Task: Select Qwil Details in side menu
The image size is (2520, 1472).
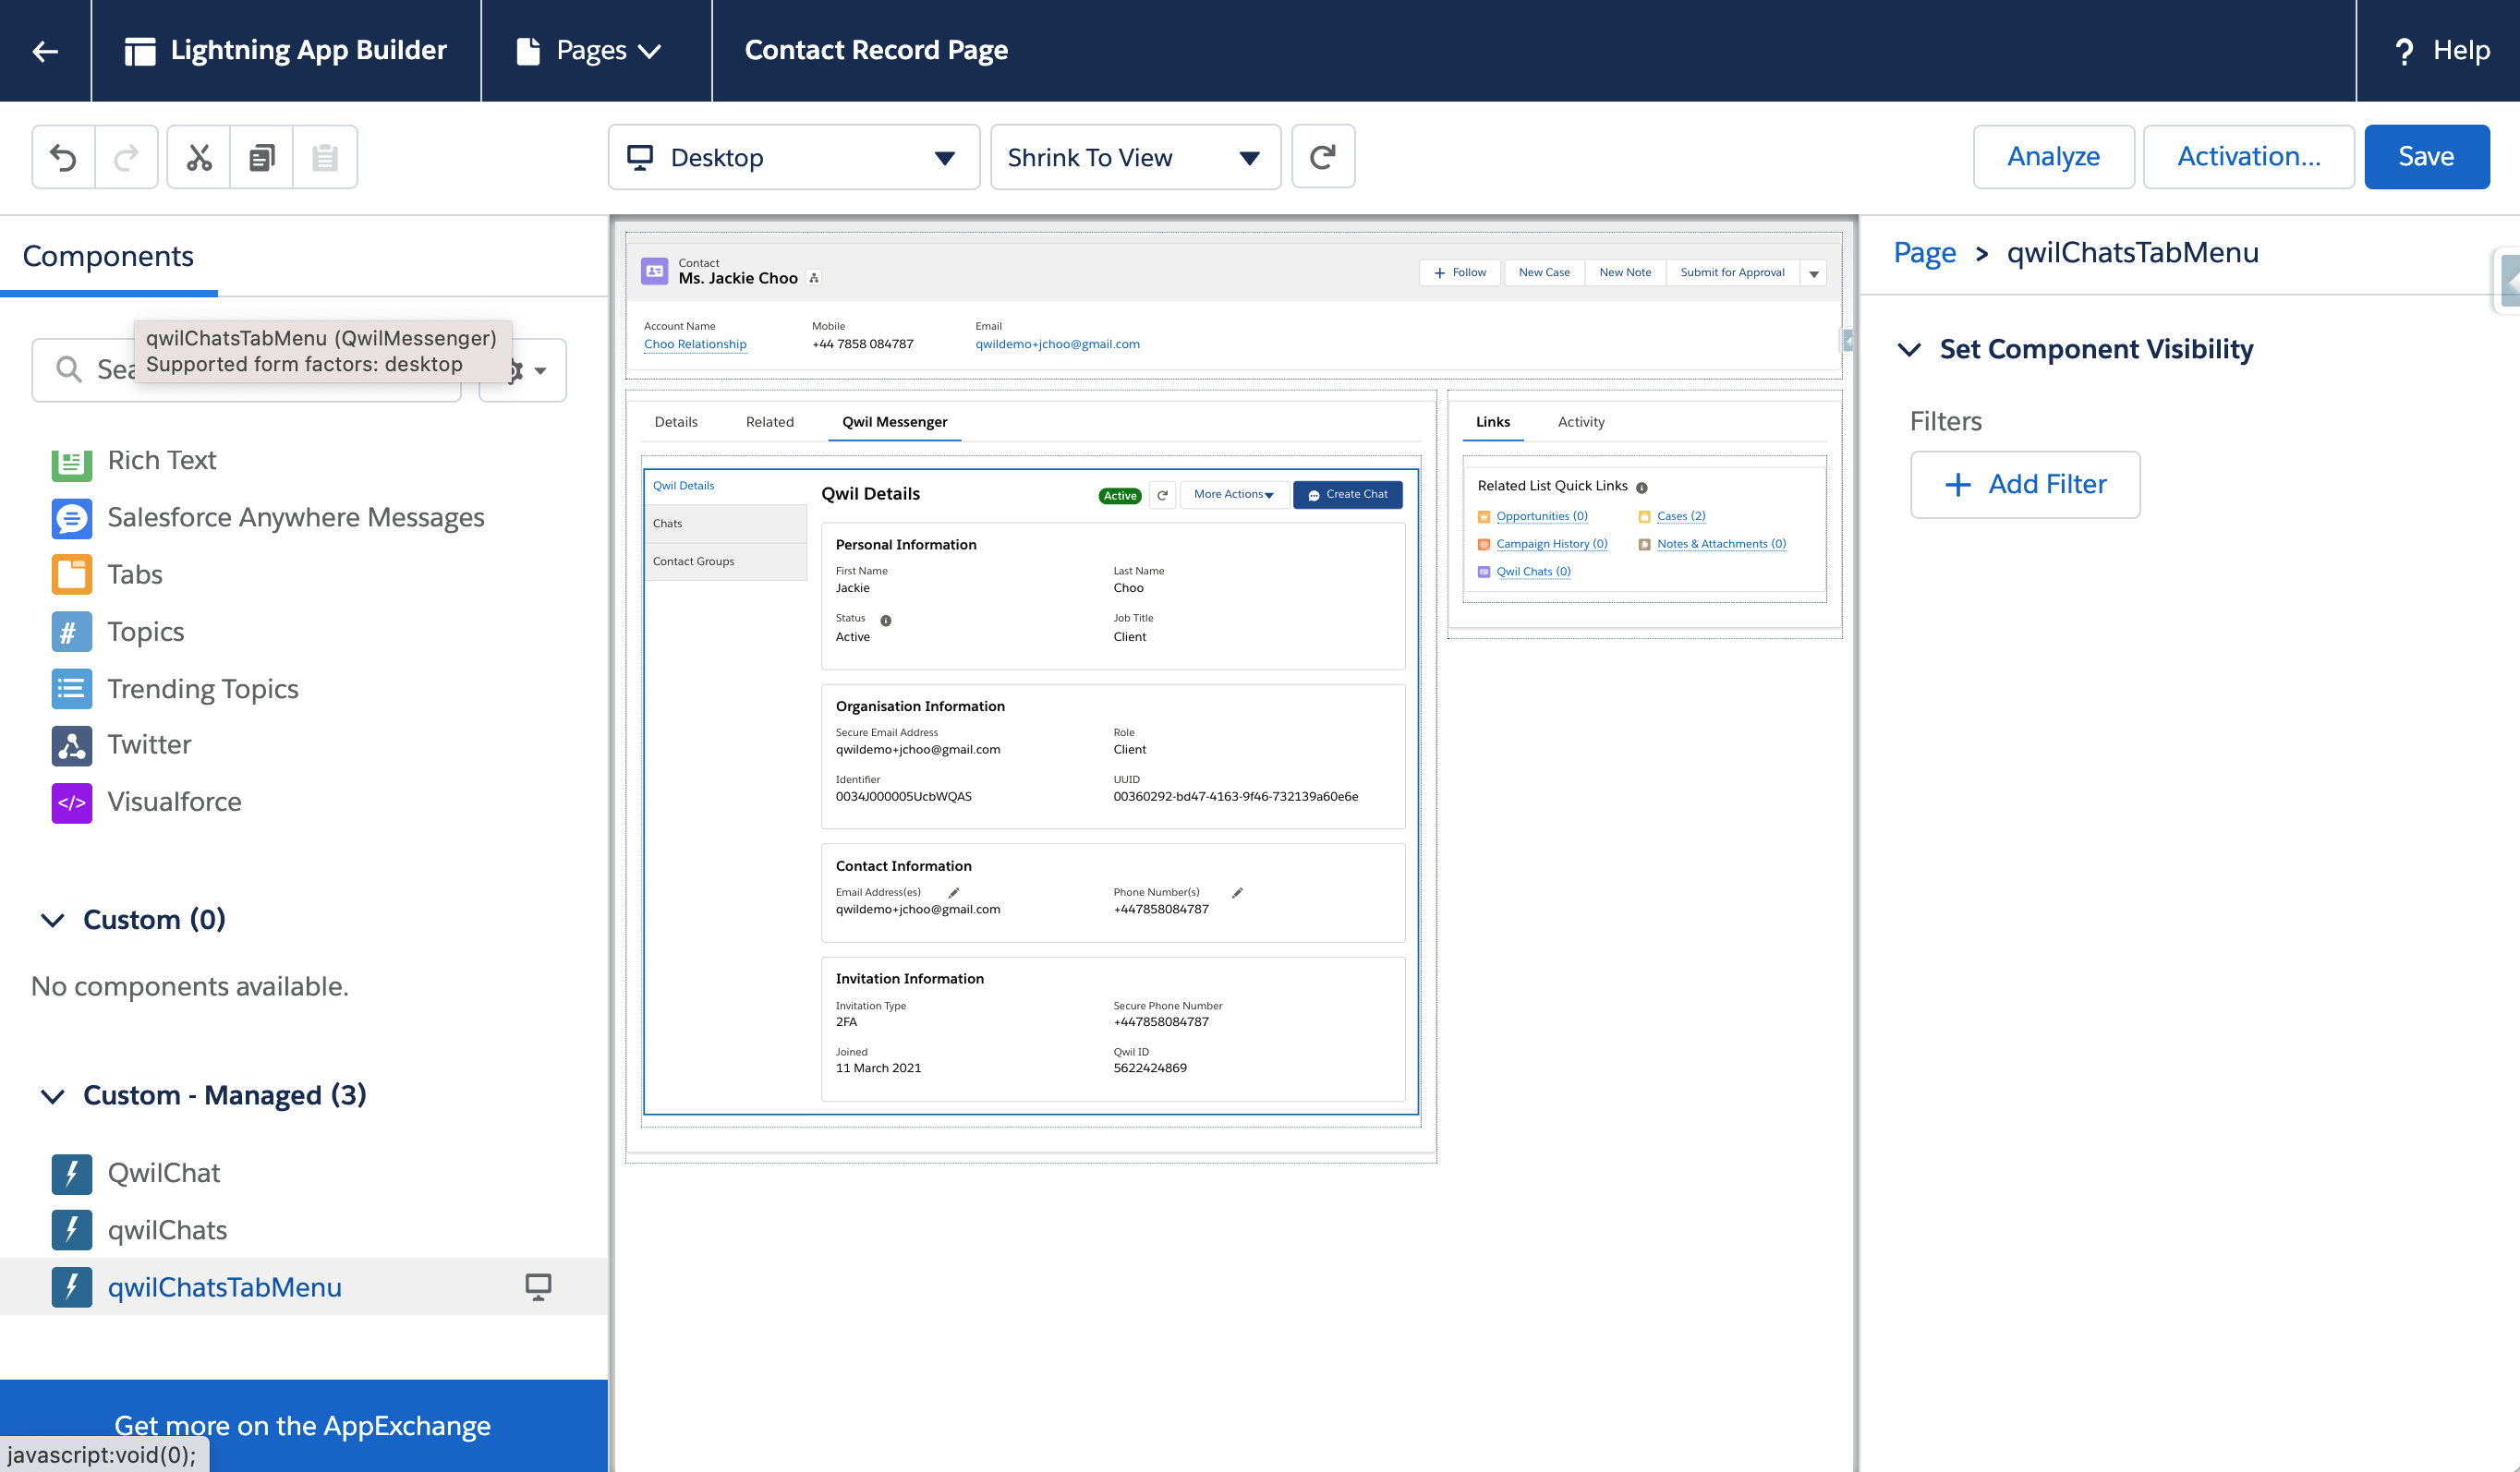Action: click(x=726, y=486)
